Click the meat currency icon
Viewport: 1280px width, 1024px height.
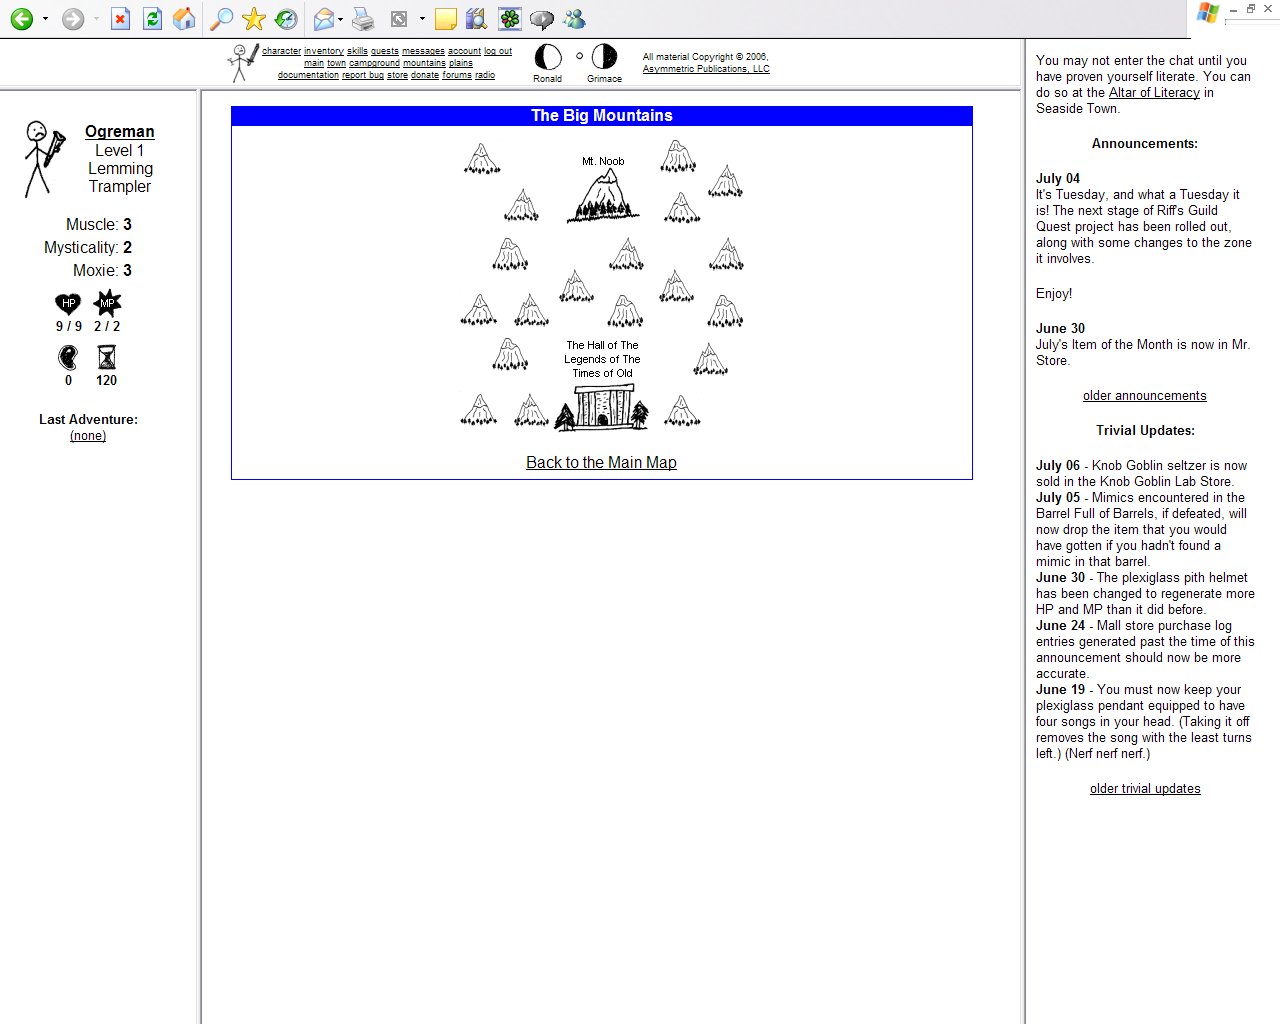point(68,357)
